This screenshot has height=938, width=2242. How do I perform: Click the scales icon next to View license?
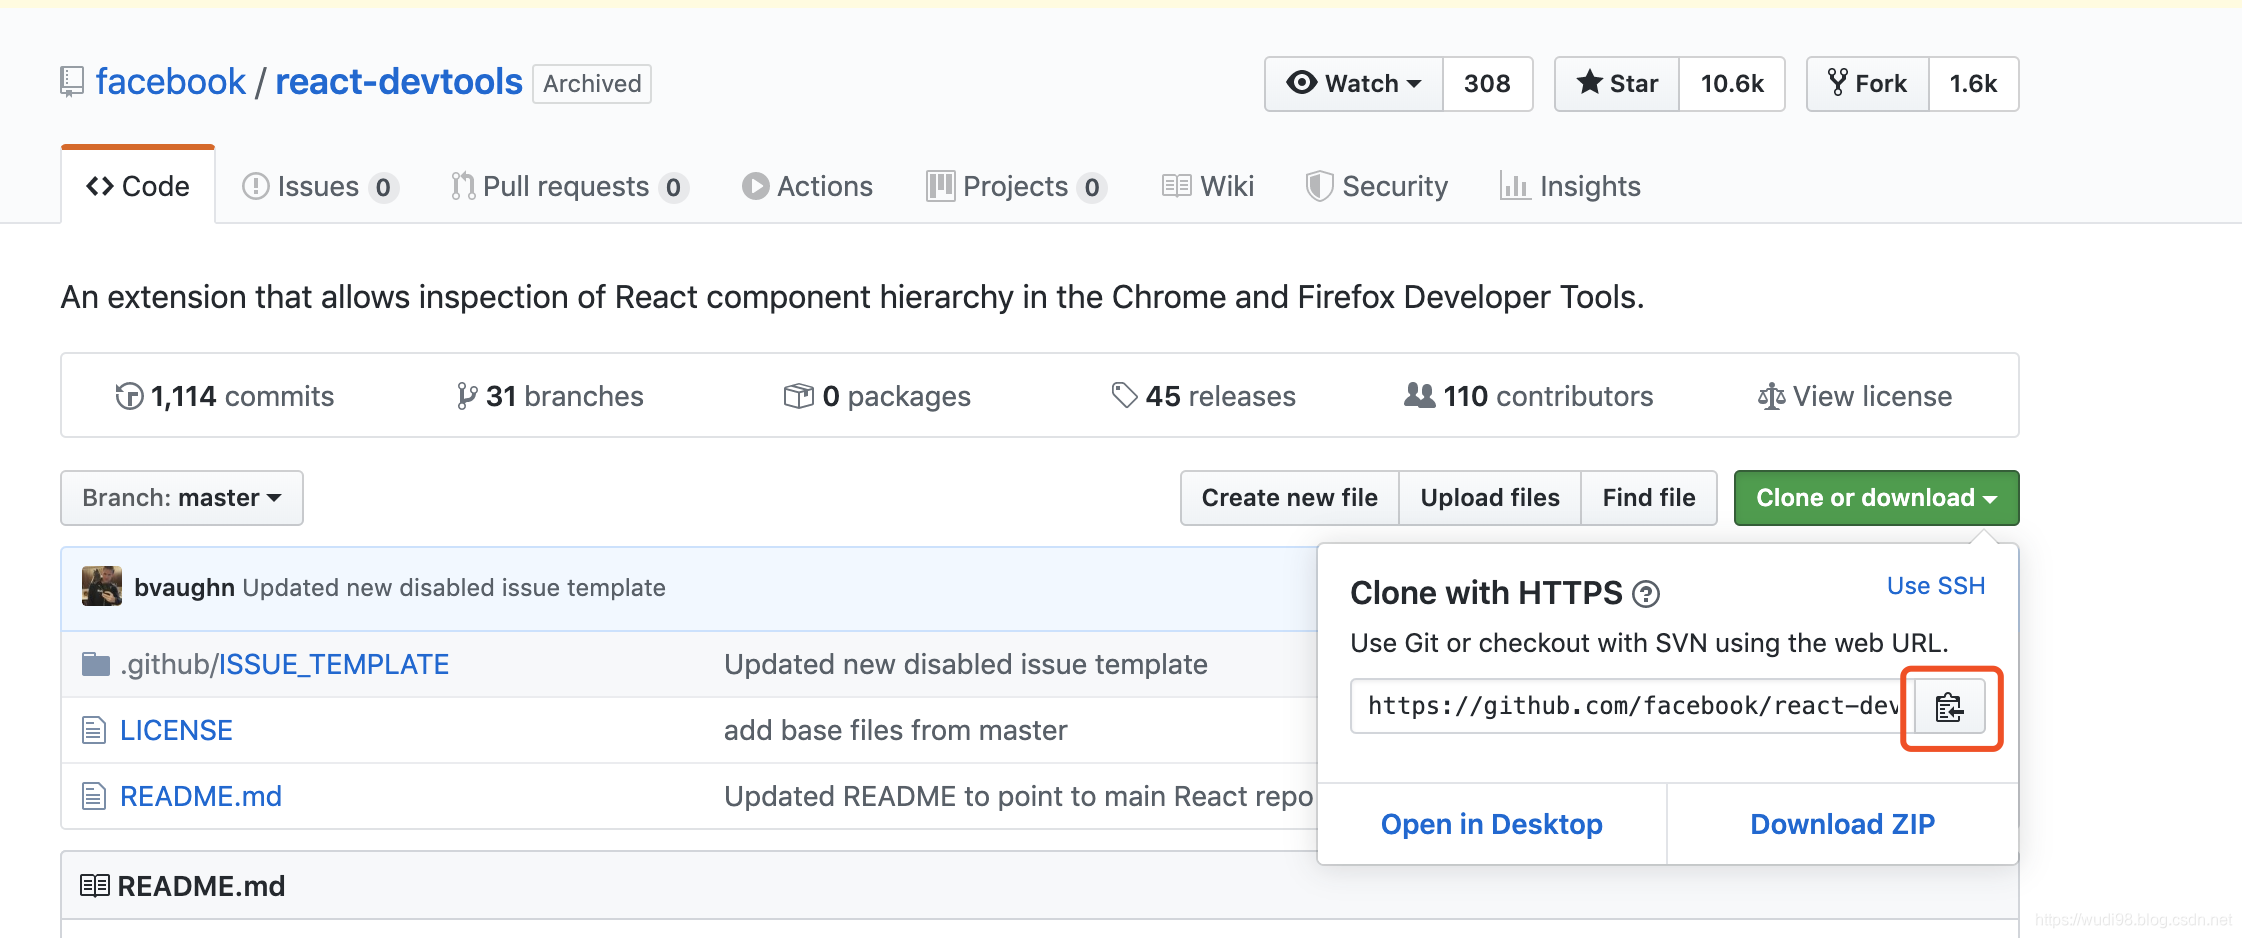coord(1771,397)
